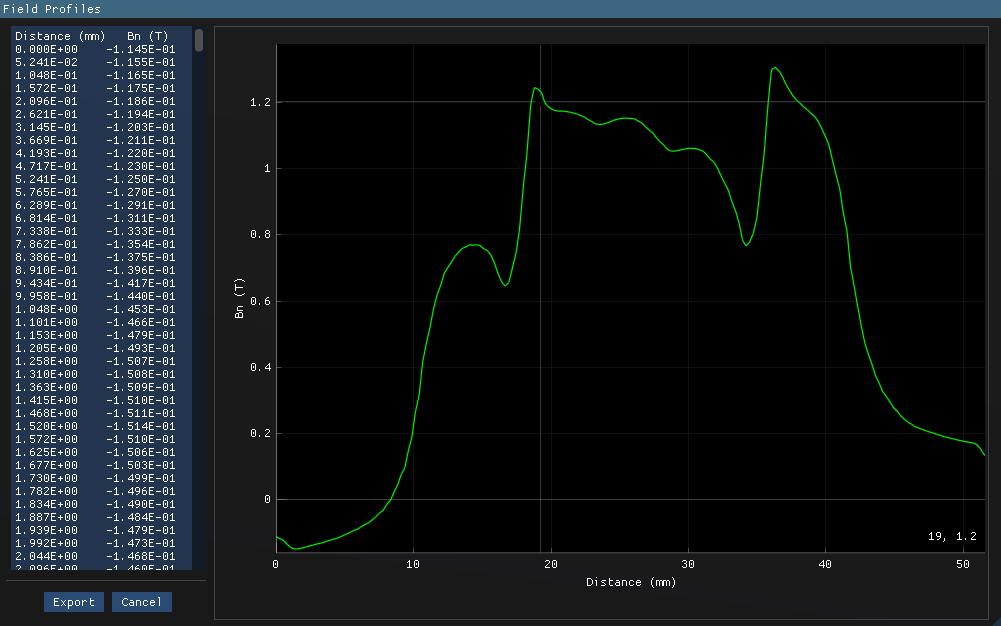The width and height of the screenshot is (1001, 626).
Task: Click the vertical gridline at 20 mm
Action: point(549,300)
